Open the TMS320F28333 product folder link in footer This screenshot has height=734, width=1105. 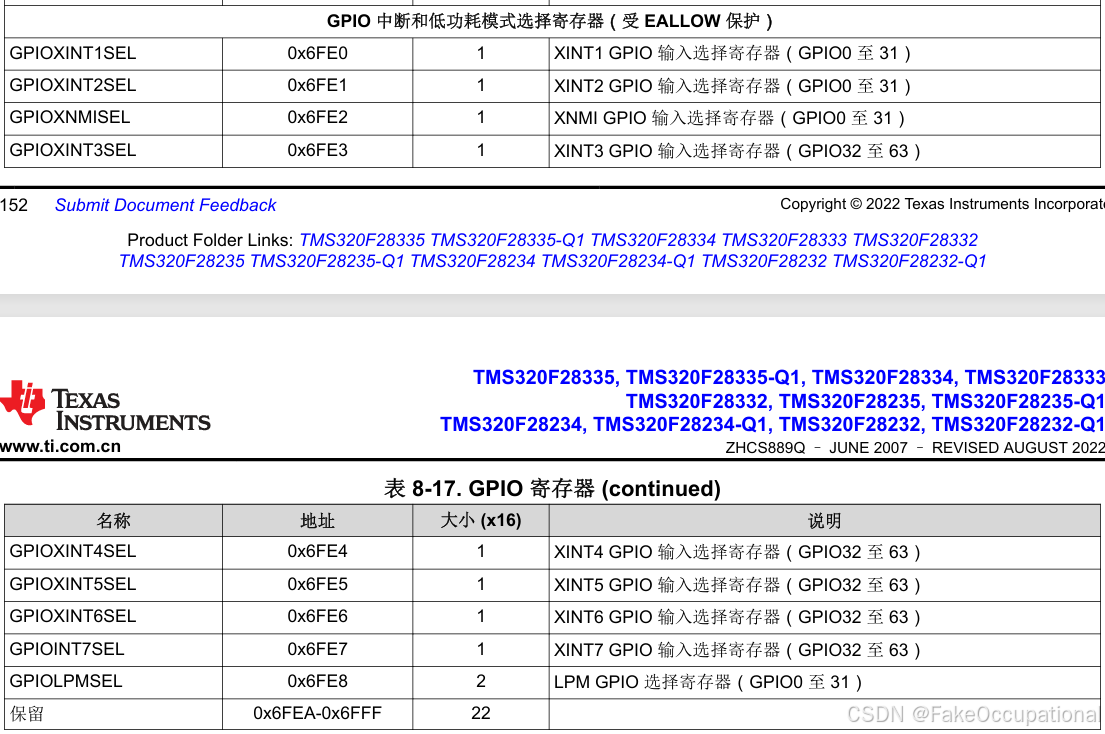pyautogui.click(x=784, y=240)
